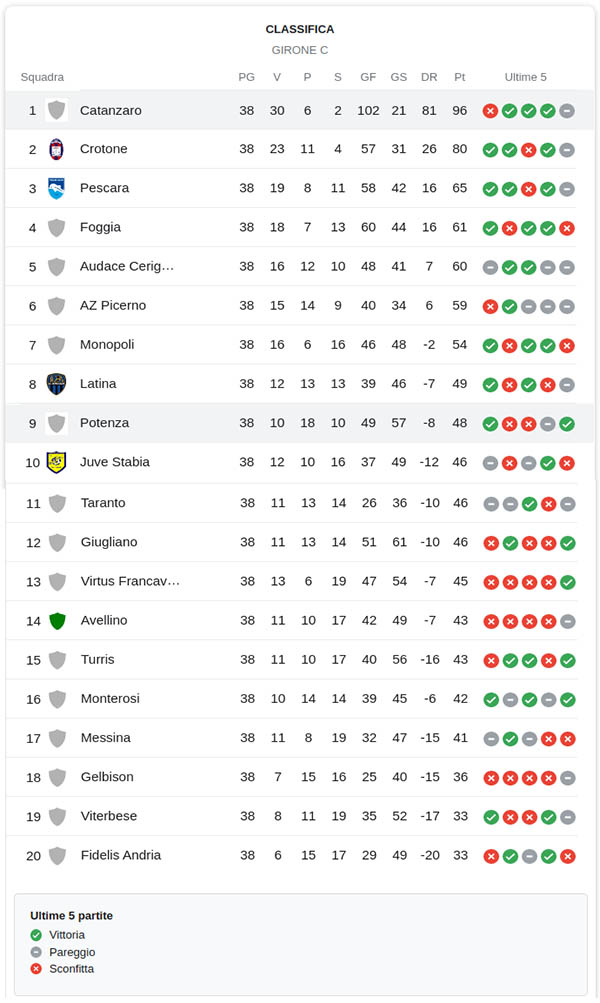Click the Juve Stabia yellow crest icon

click(x=57, y=462)
